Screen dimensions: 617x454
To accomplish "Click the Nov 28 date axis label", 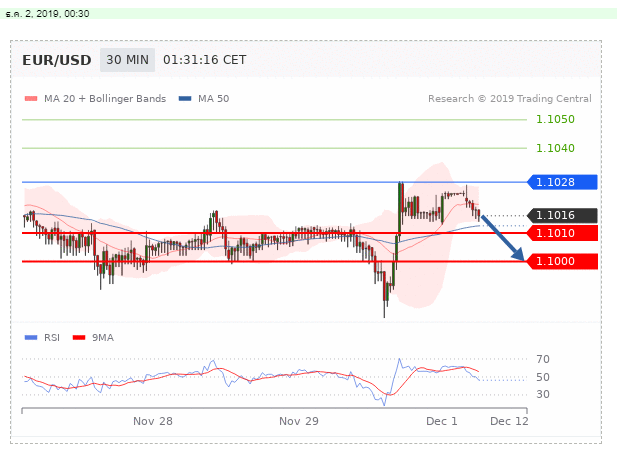I will [x=153, y=421].
